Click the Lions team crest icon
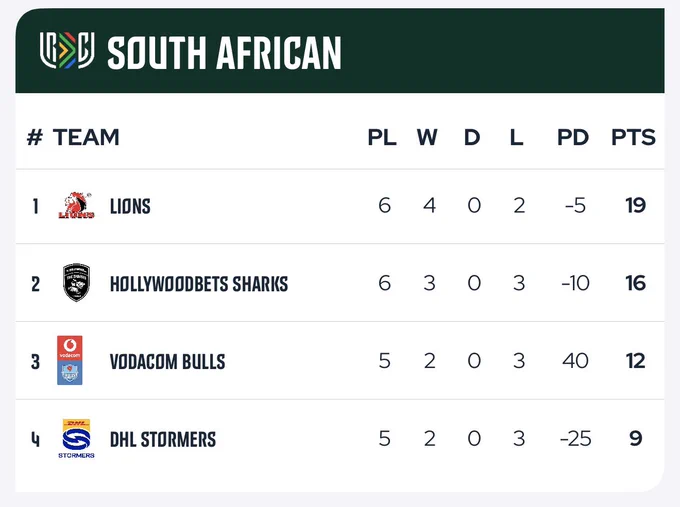The image size is (680, 507). [76, 205]
